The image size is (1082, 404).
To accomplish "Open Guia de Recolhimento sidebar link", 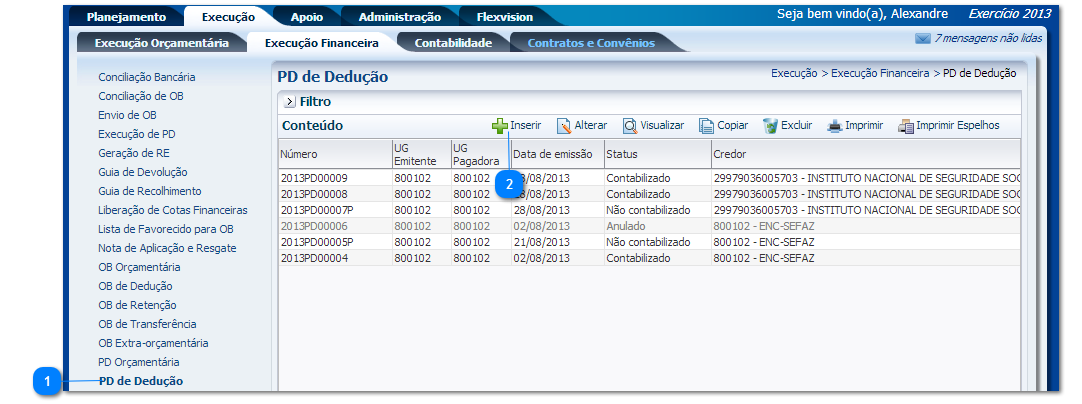I will tap(149, 191).
